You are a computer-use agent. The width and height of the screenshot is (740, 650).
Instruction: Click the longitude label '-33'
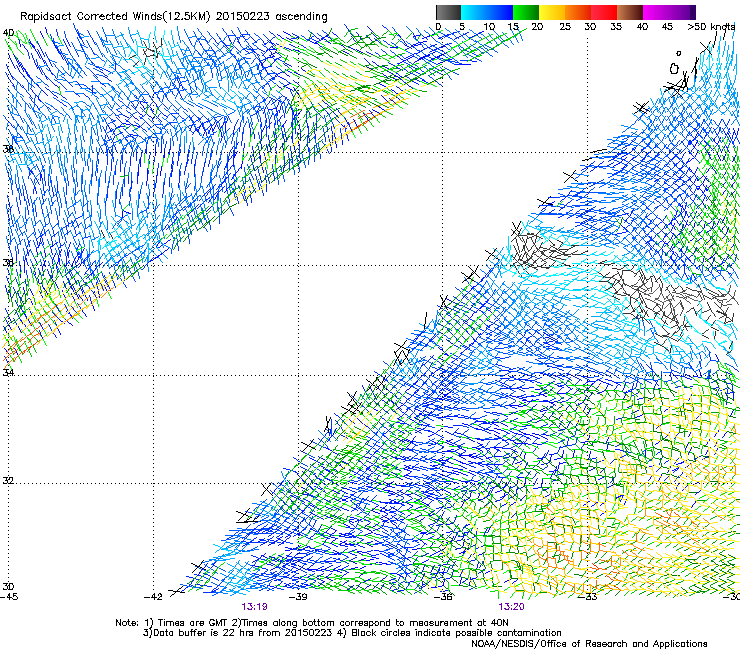[x=588, y=597]
